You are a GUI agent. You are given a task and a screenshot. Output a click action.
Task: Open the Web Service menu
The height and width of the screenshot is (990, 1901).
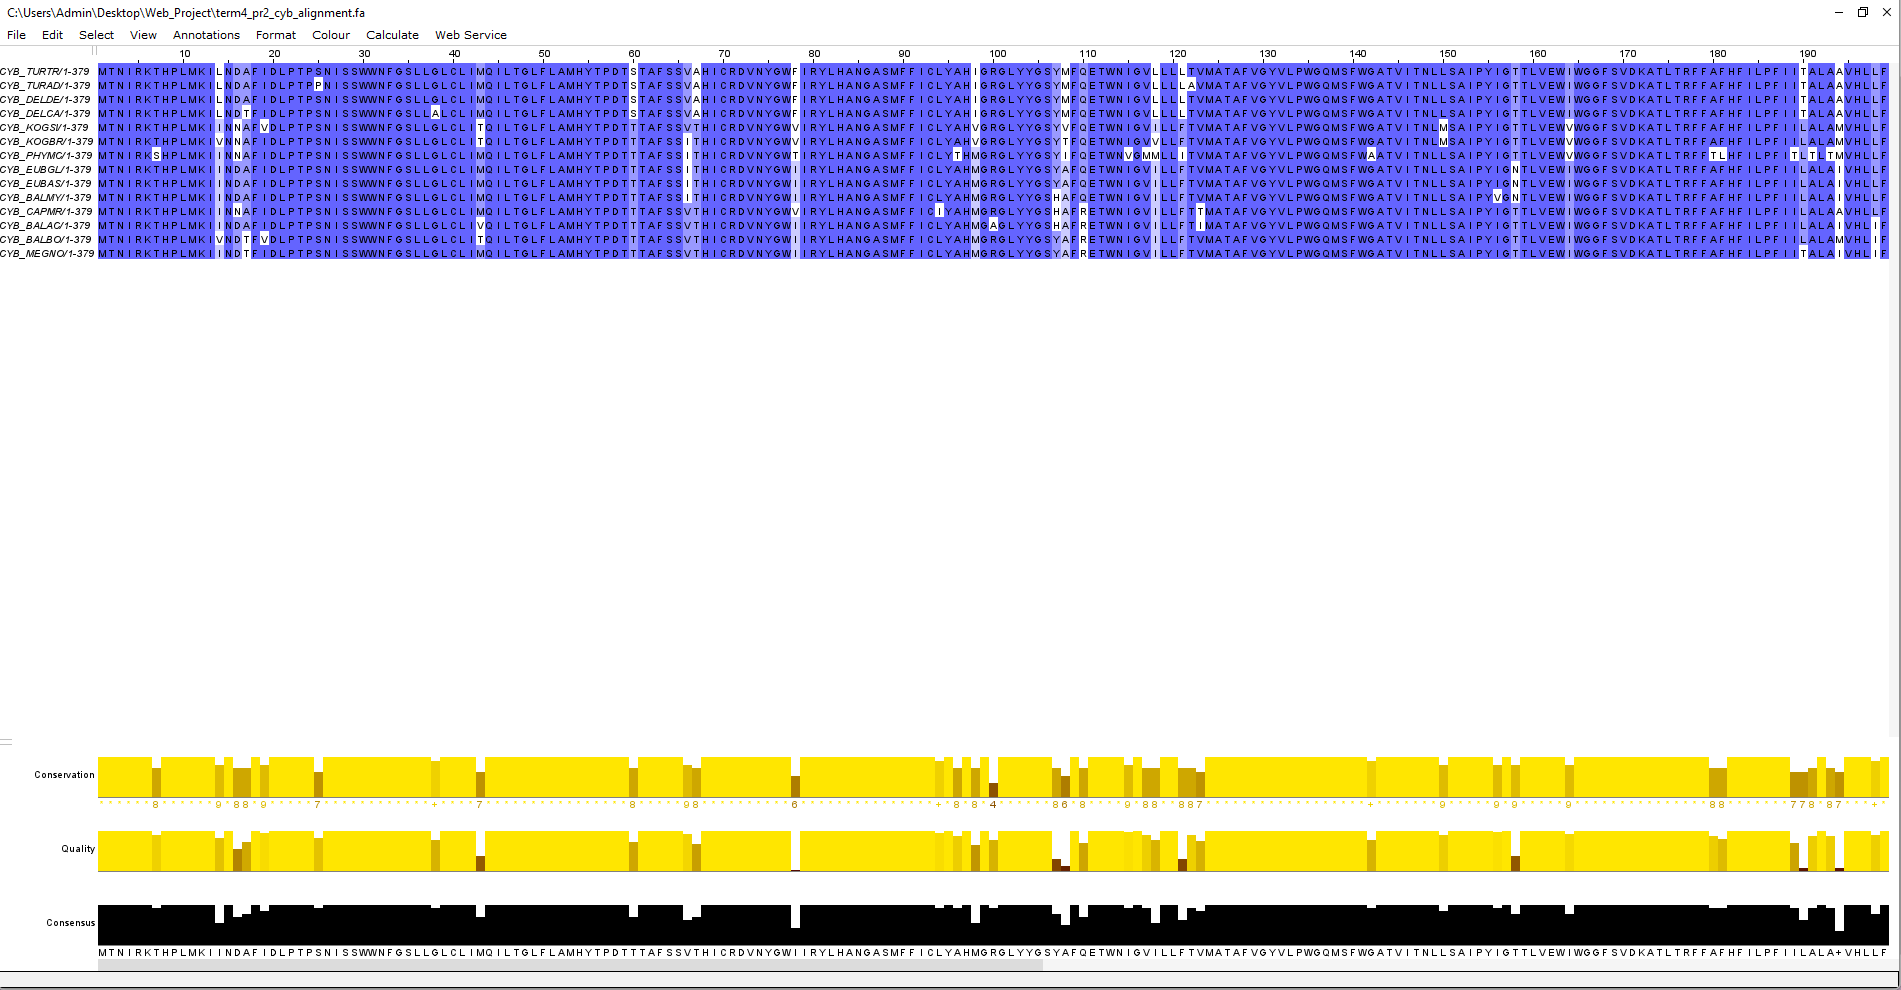coord(470,35)
